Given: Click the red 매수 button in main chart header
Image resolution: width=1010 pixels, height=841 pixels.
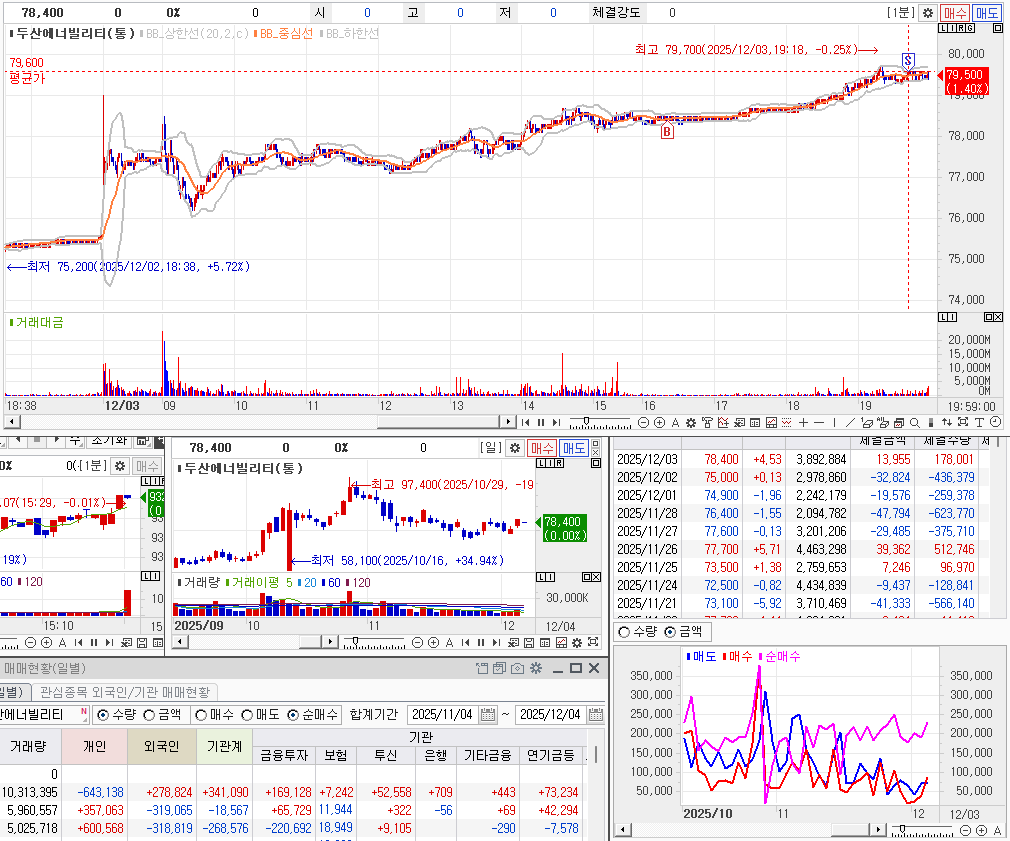Looking at the screenshot, I should pyautogui.click(x=955, y=13).
